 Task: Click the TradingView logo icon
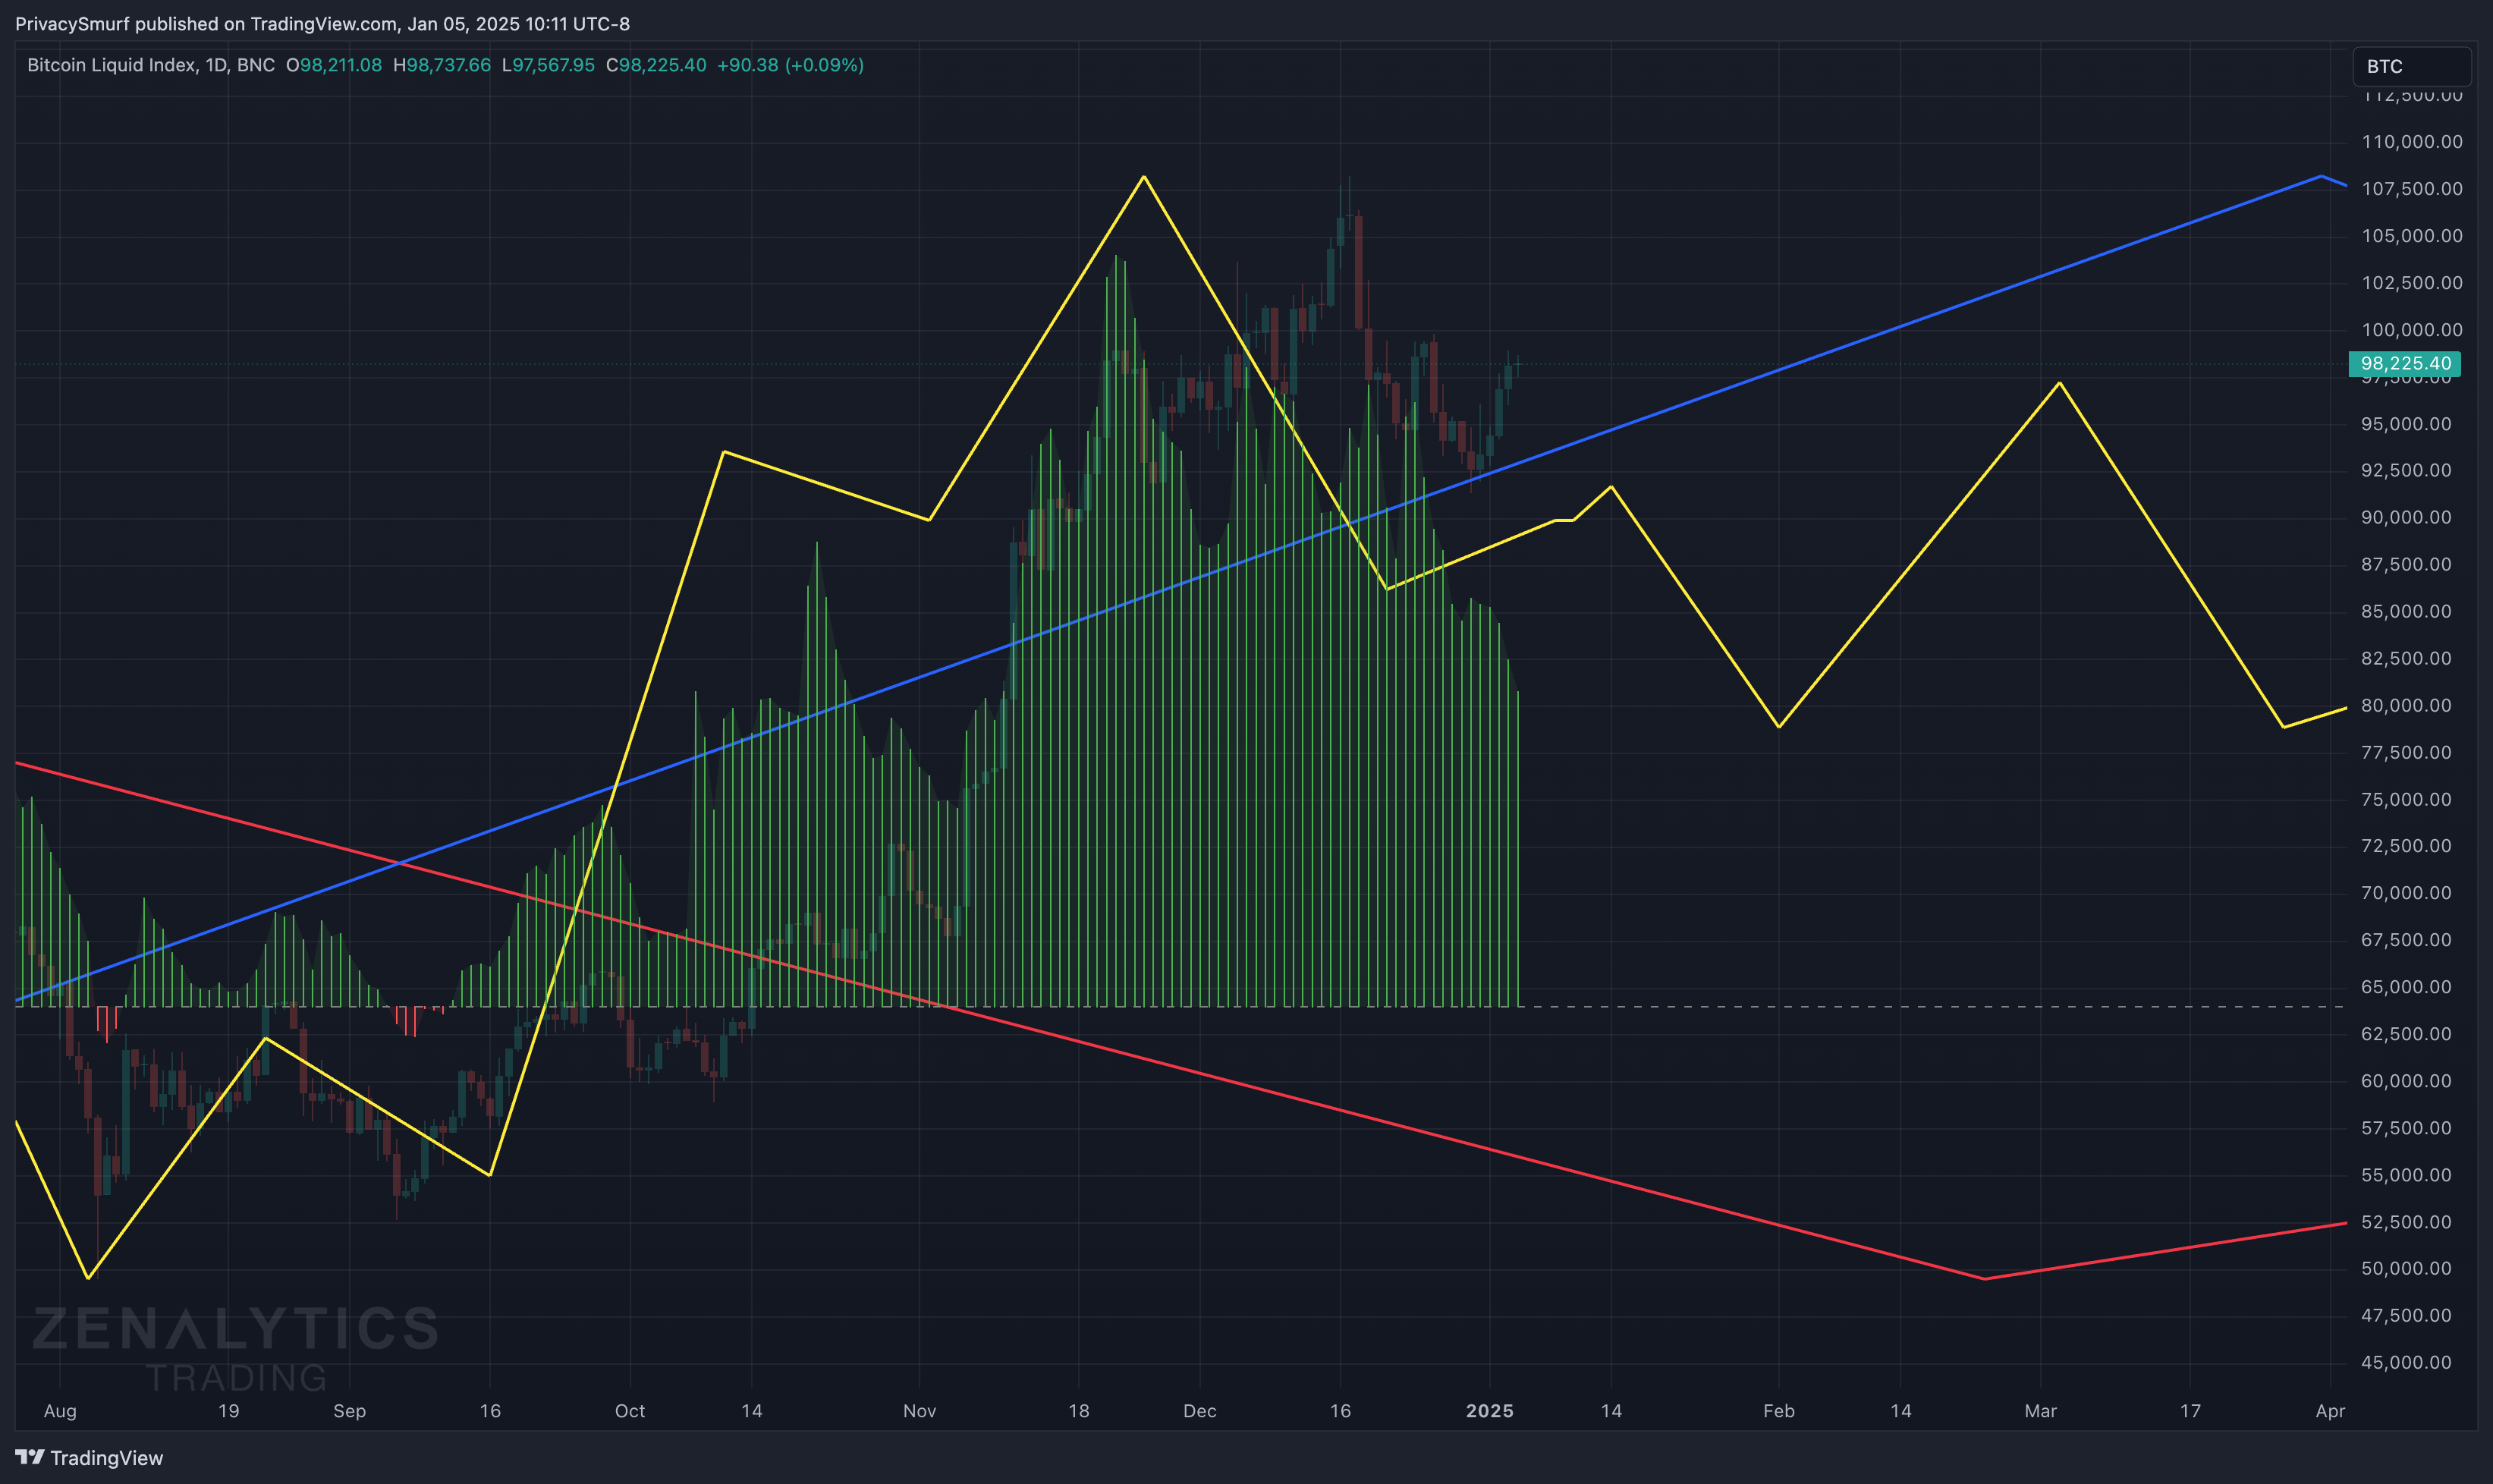(30, 1457)
